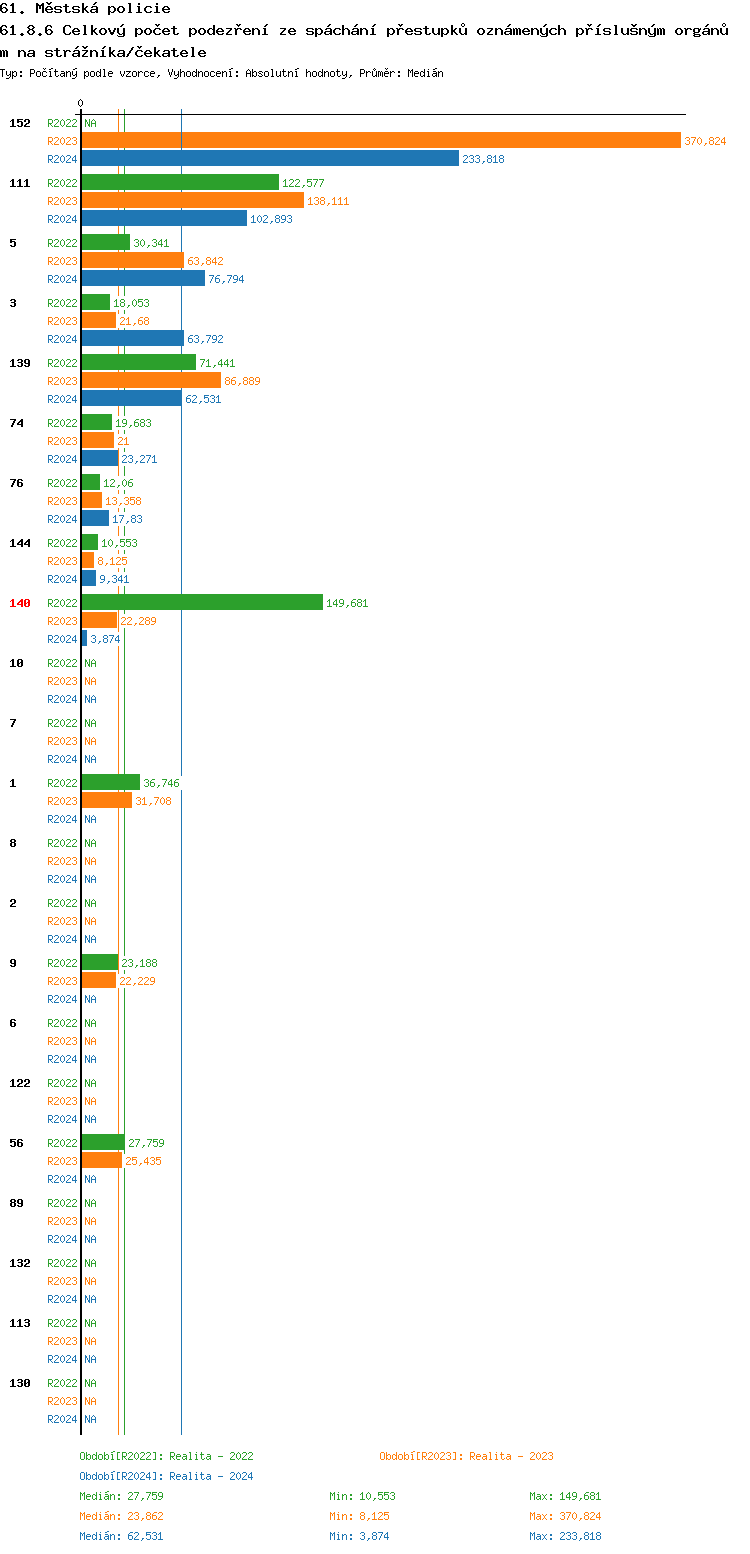Click legend entry Období[R2023]: Realita – 2023

(x=466, y=1456)
